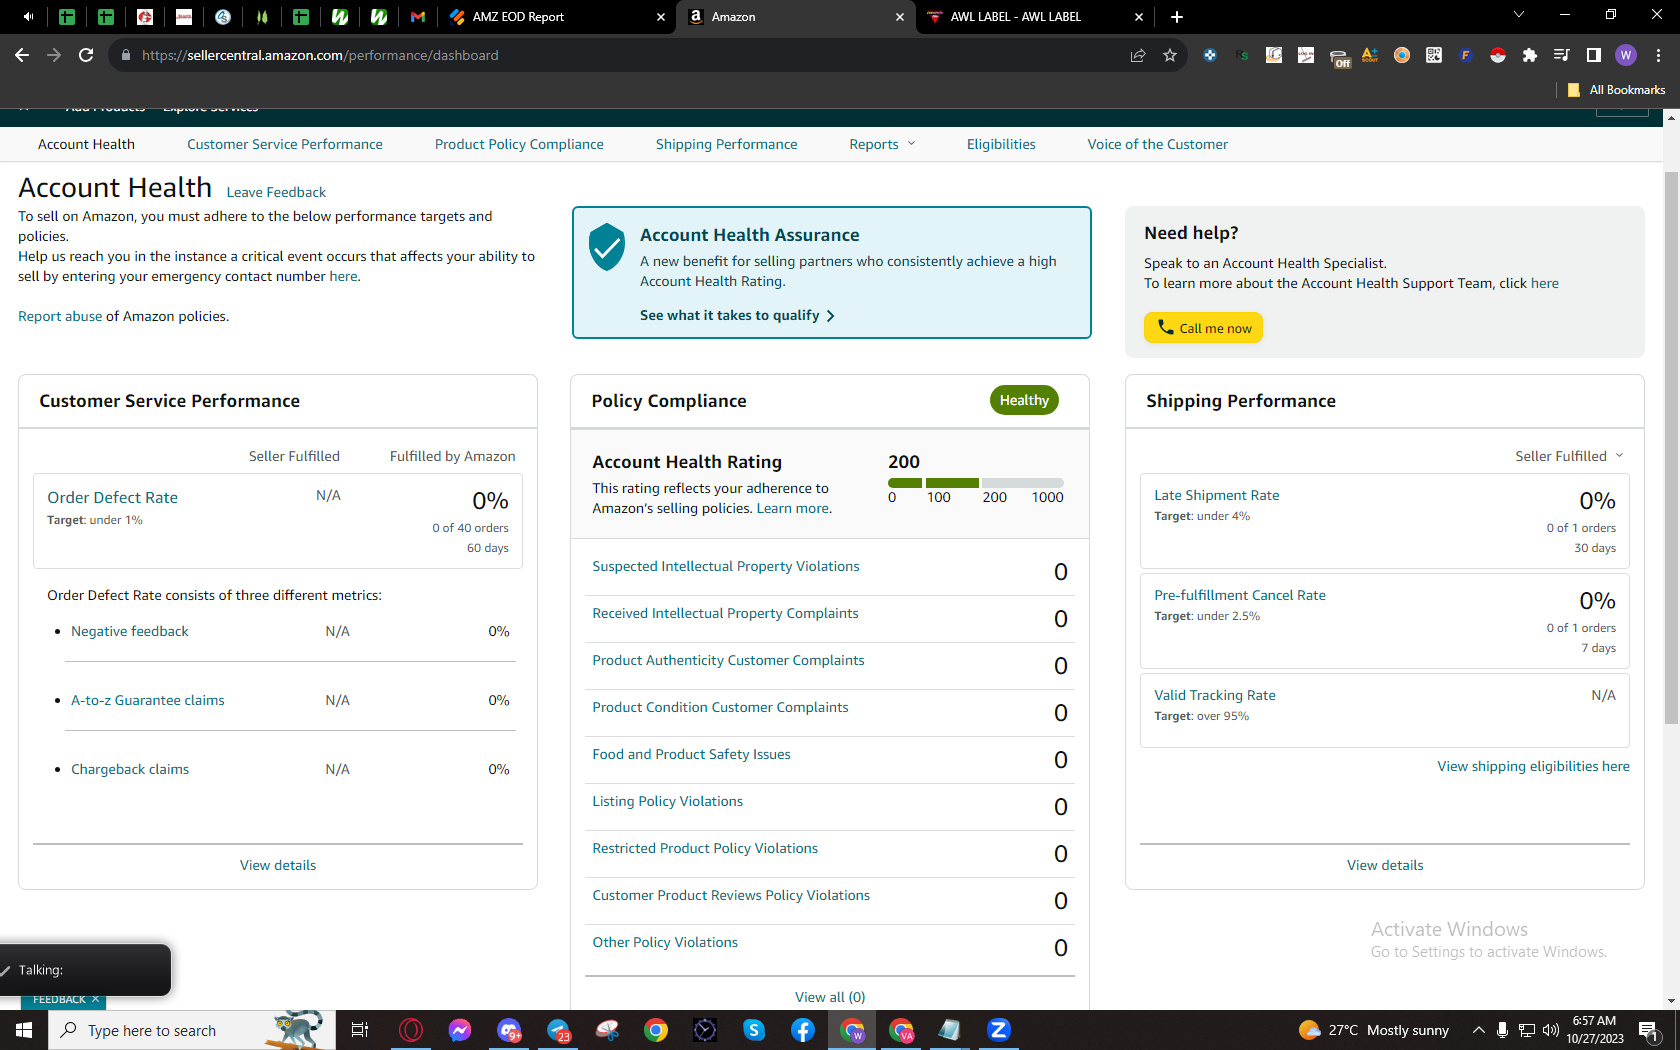Switch to the AMZ EOD Report tab
This screenshot has width=1680, height=1050.
558,17
